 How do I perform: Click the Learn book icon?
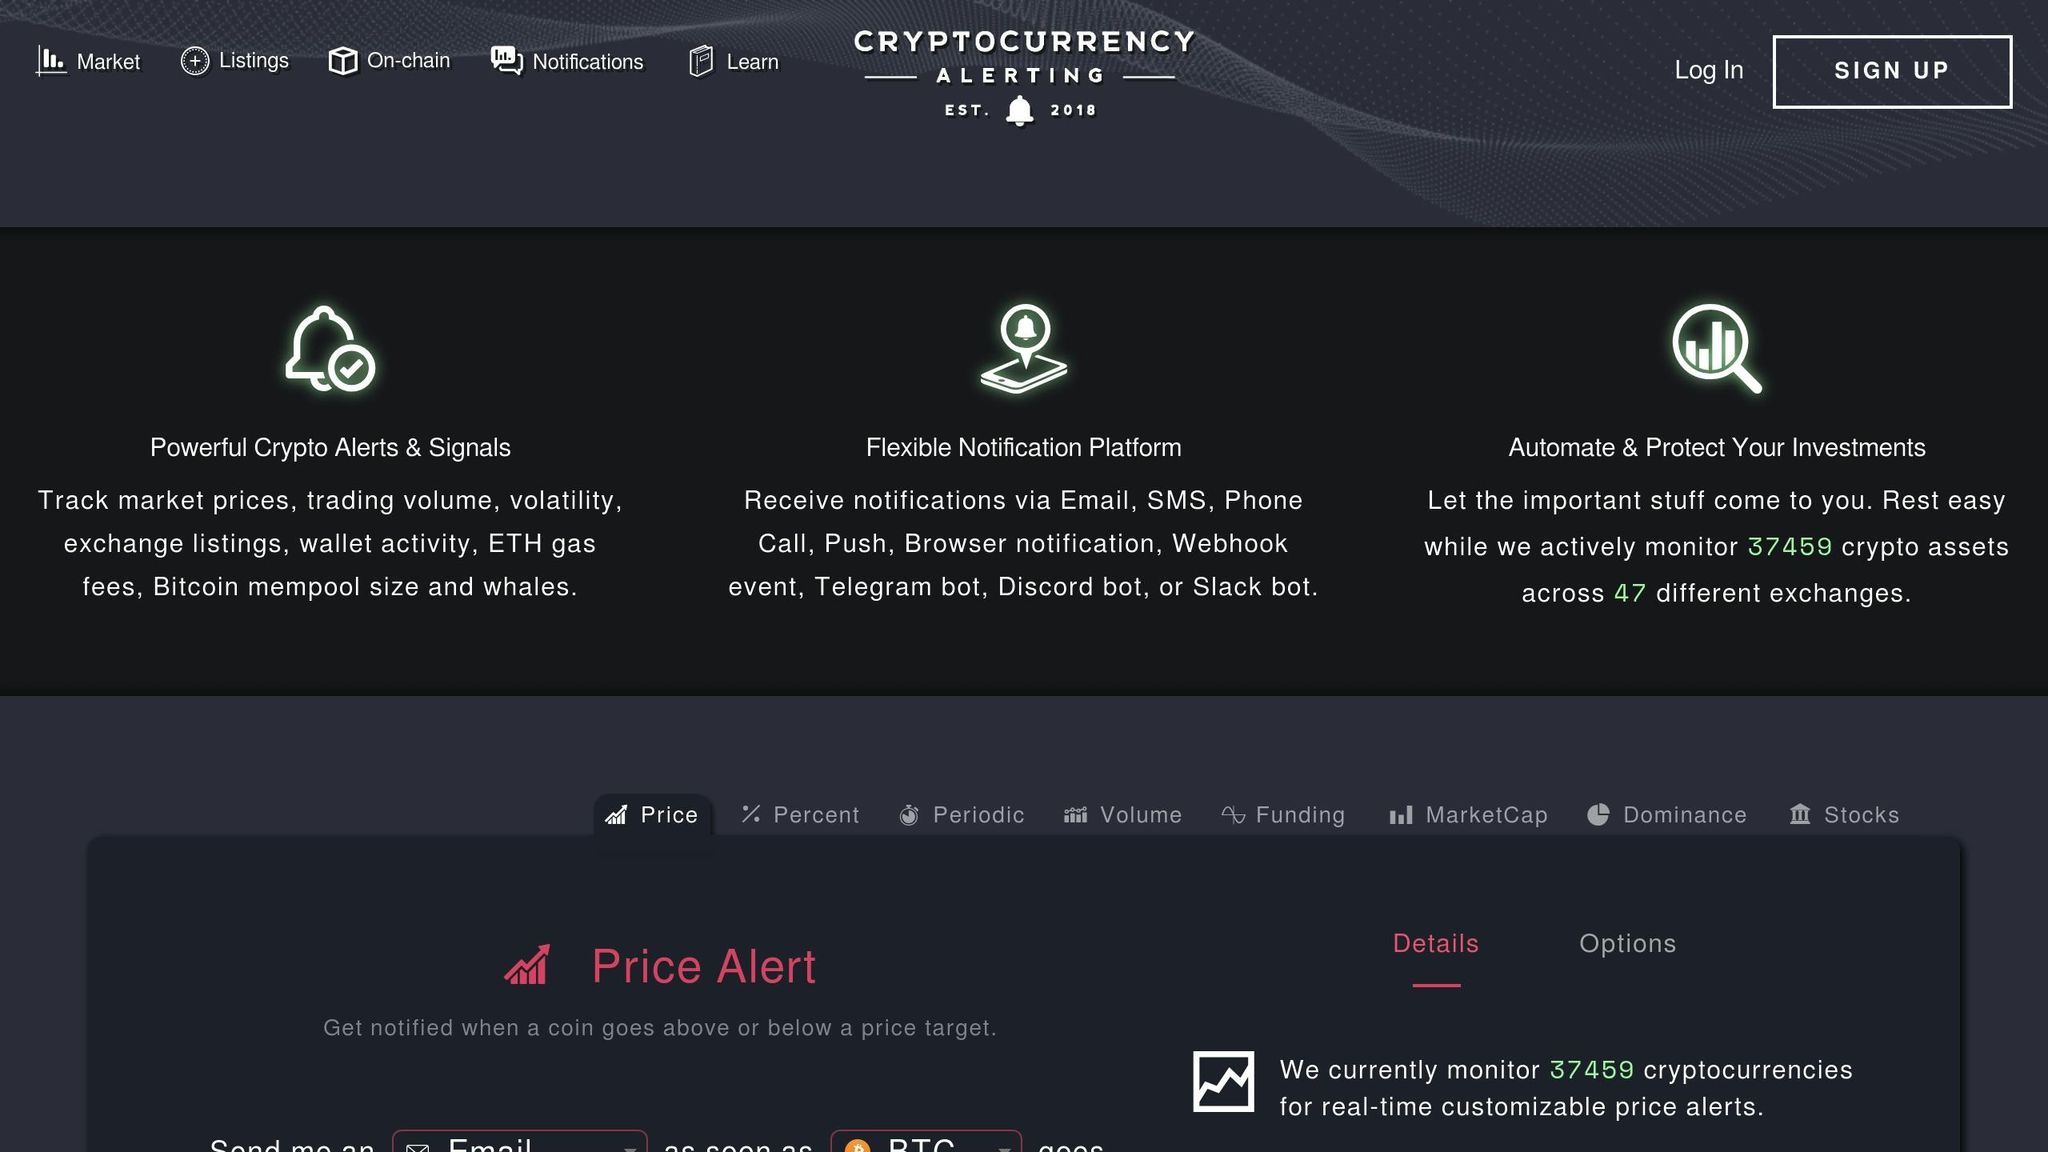click(x=701, y=60)
